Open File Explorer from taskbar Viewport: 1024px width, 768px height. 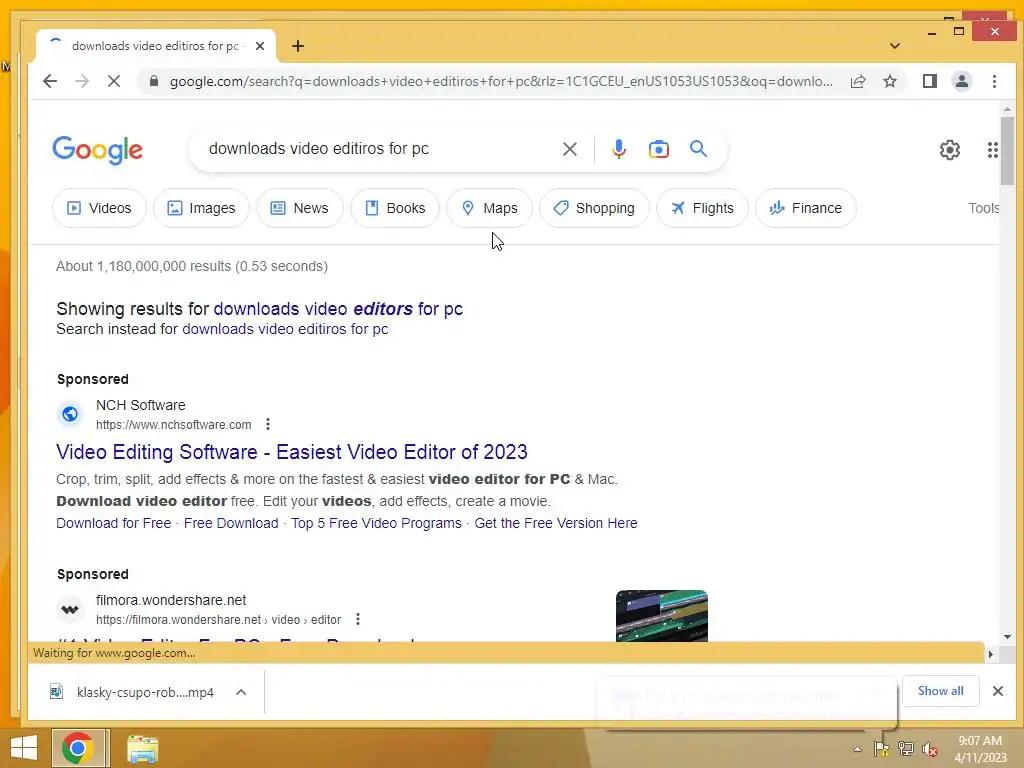tap(142, 749)
